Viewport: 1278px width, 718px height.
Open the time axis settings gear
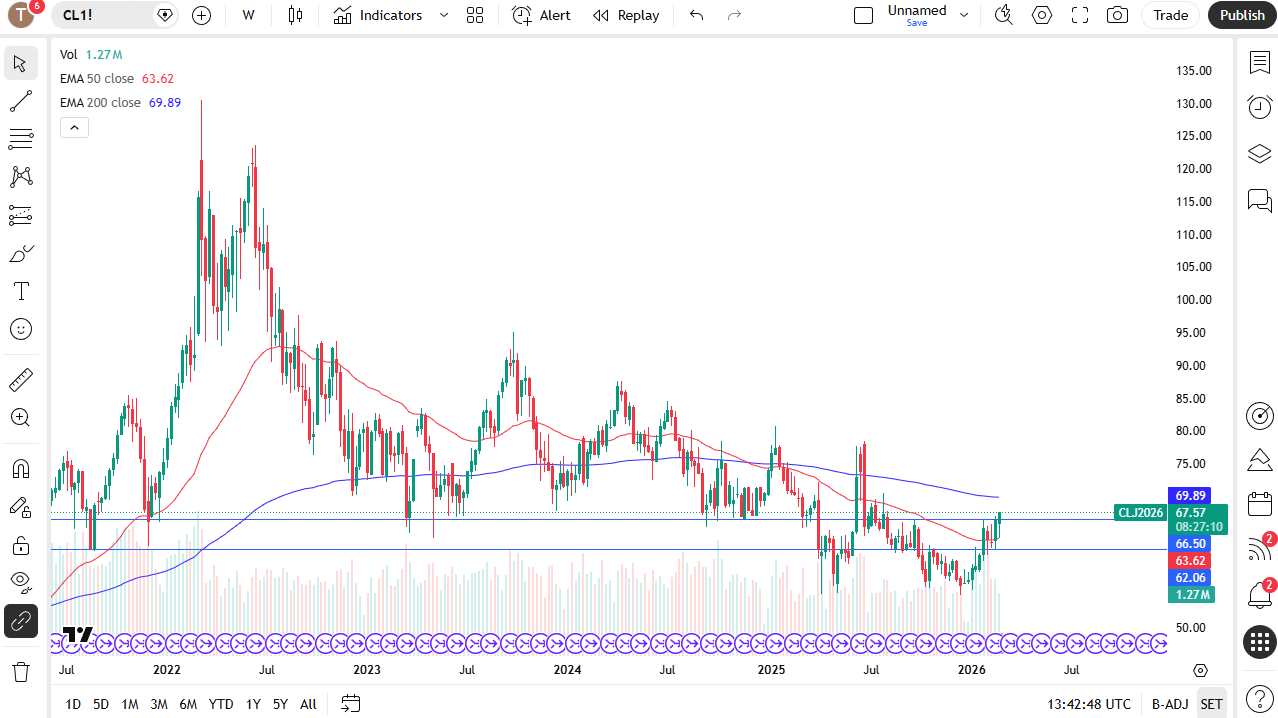[x=1201, y=670]
